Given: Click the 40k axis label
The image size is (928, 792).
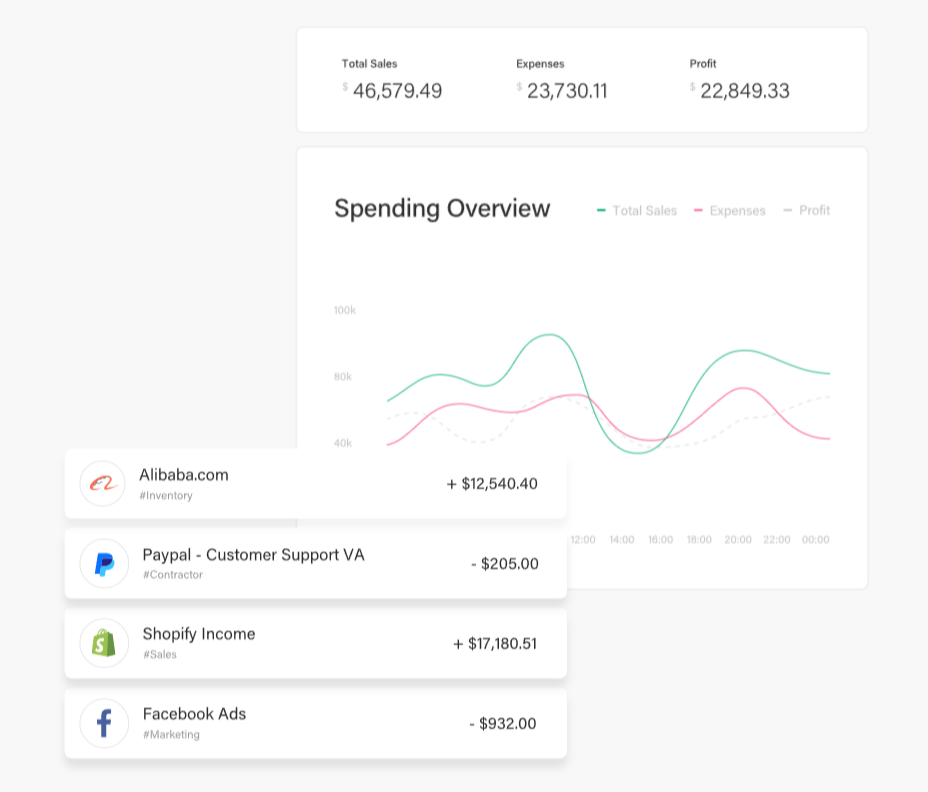Looking at the screenshot, I should click(343, 443).
